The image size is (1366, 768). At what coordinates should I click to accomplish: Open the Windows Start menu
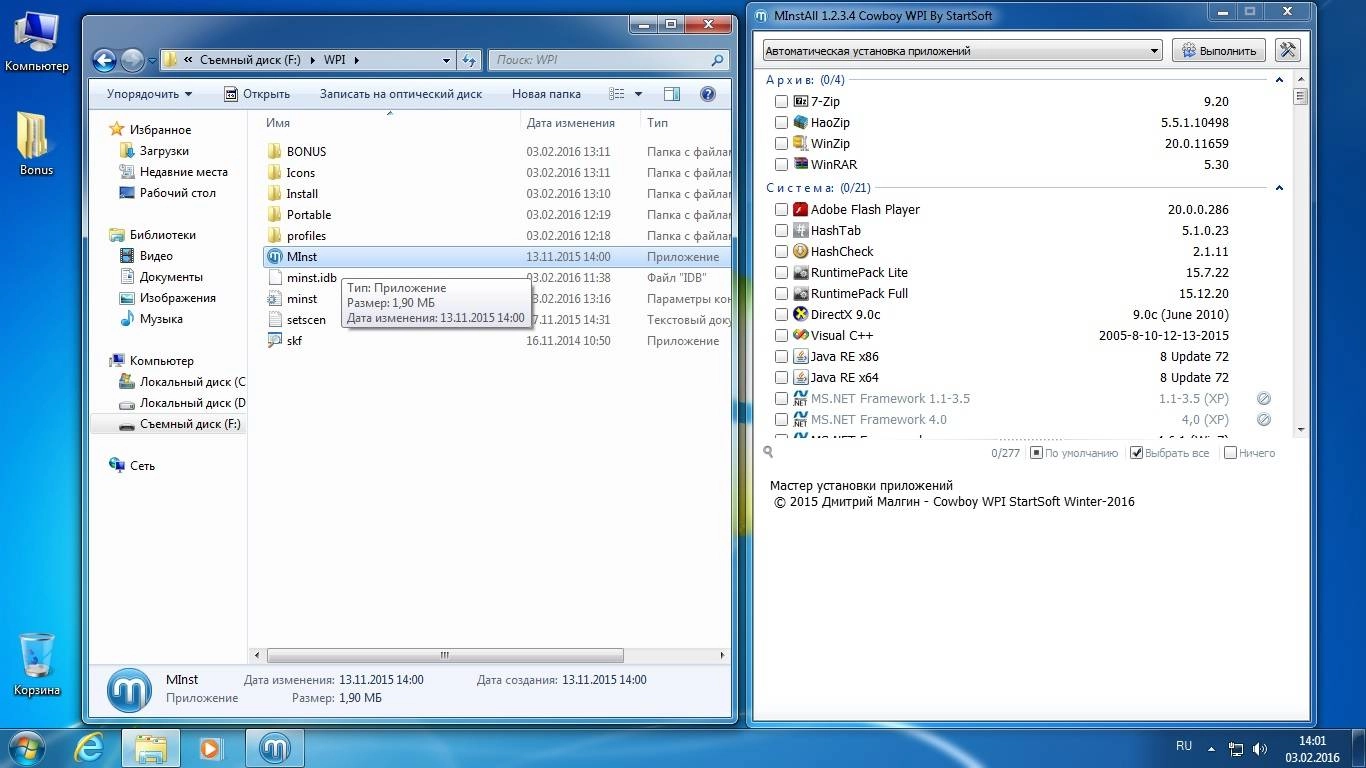(x=27, y=747)
